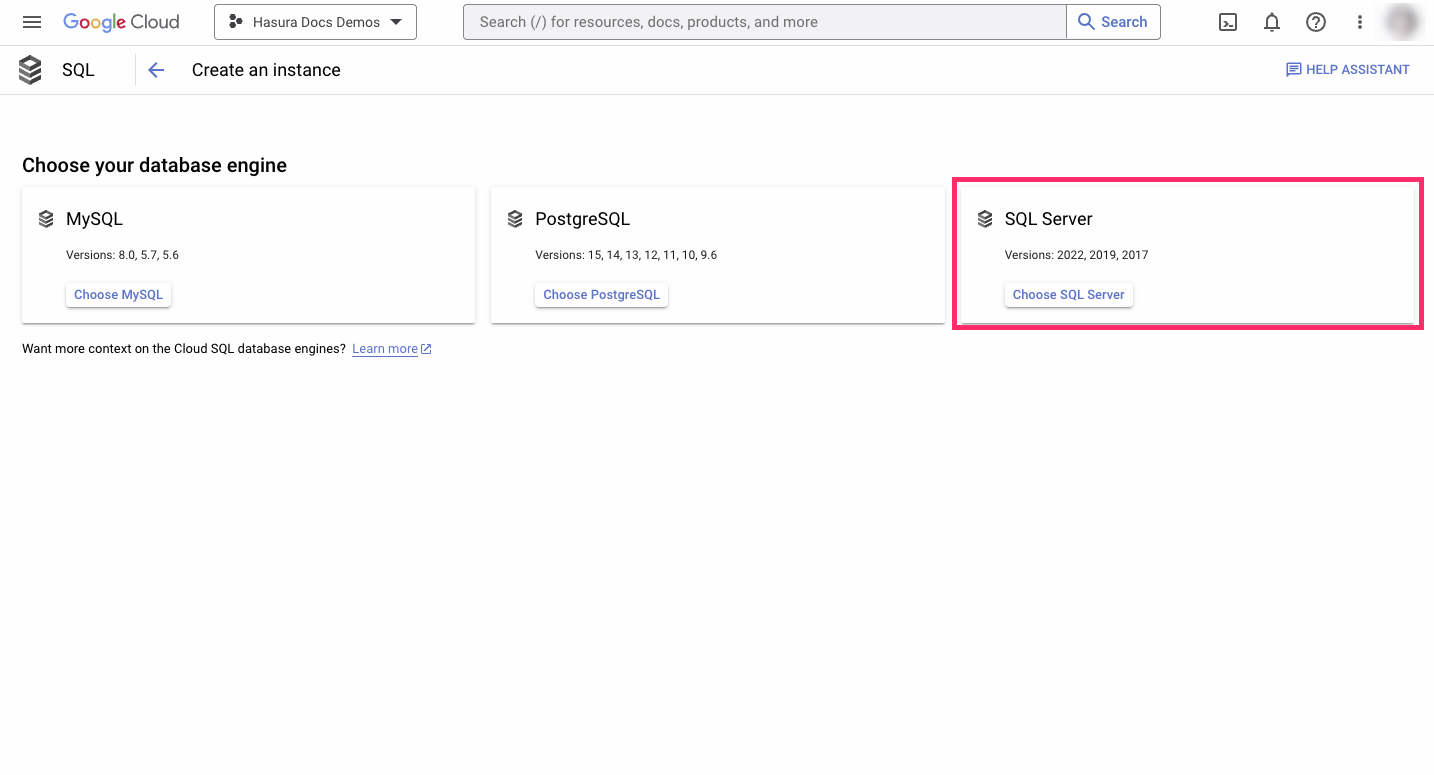Click the 'Create an instance' page title
The height and width of the screenshot is (775, 1434).
266,70
